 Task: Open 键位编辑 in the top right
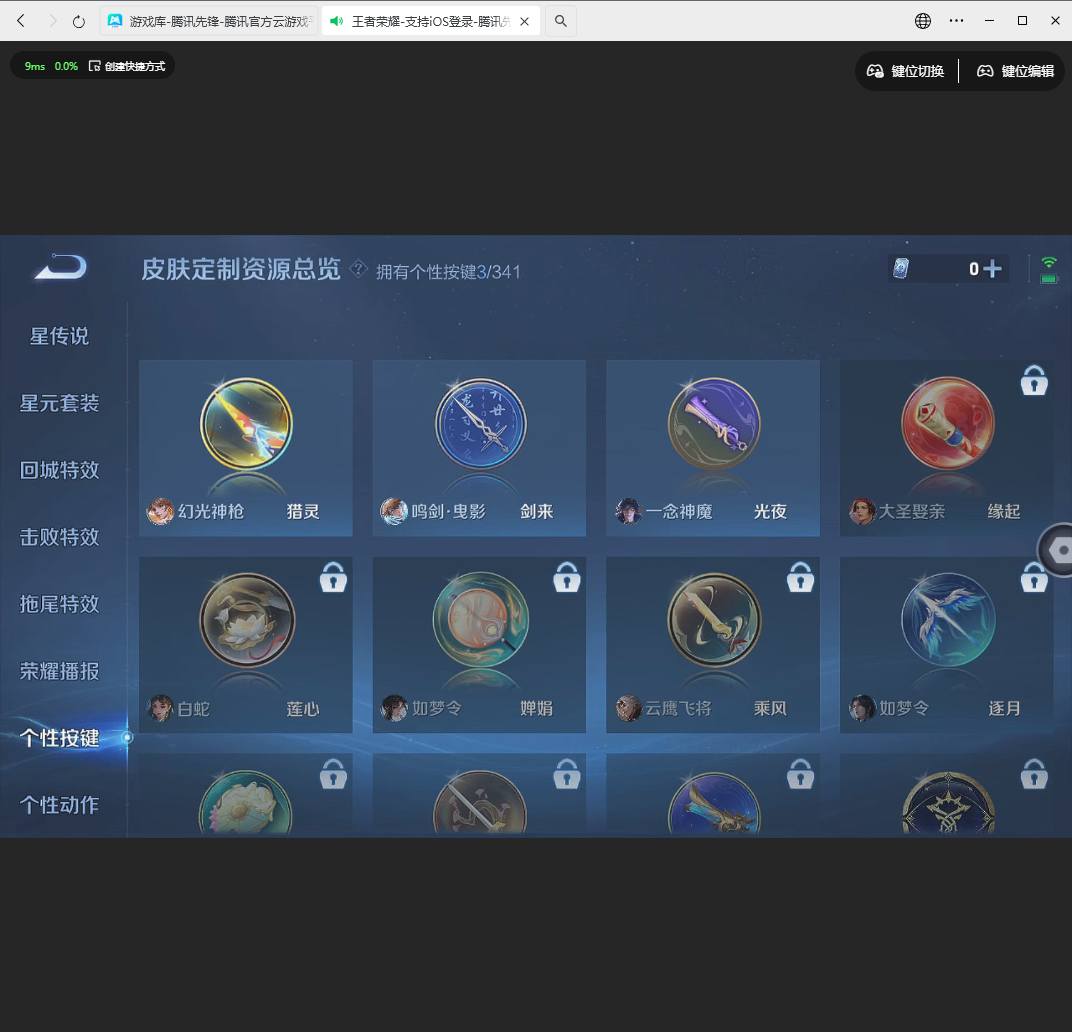pos(1014,71)
